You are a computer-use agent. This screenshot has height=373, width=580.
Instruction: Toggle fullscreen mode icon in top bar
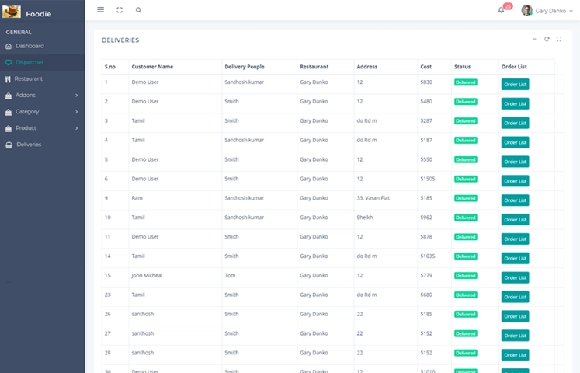119,10
